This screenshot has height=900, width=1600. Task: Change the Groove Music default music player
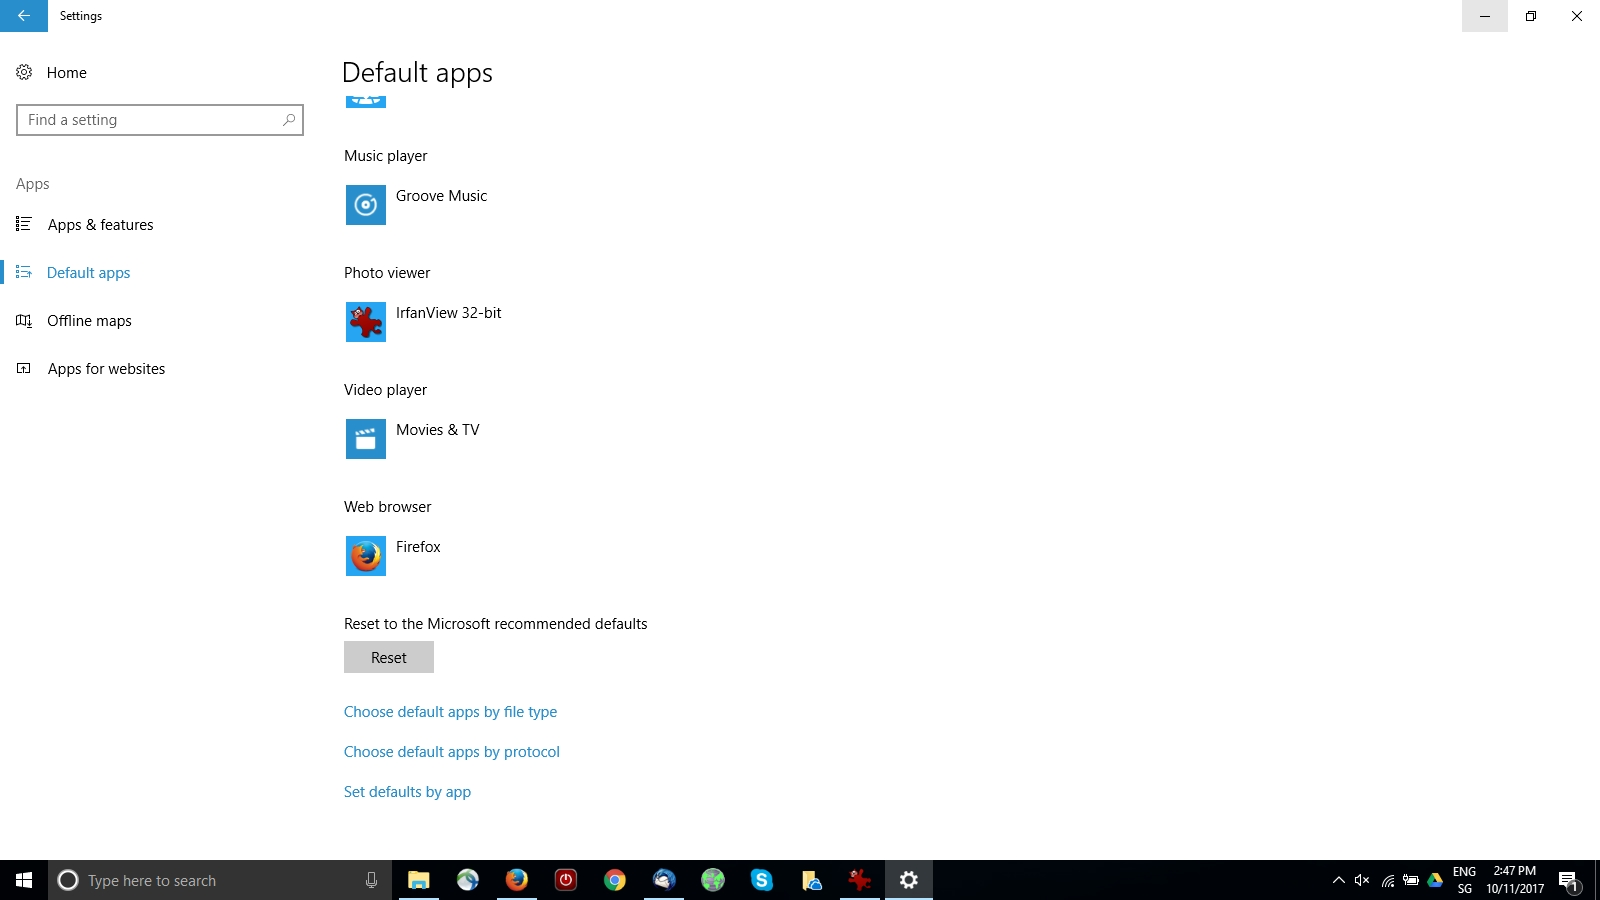(417, 205)
